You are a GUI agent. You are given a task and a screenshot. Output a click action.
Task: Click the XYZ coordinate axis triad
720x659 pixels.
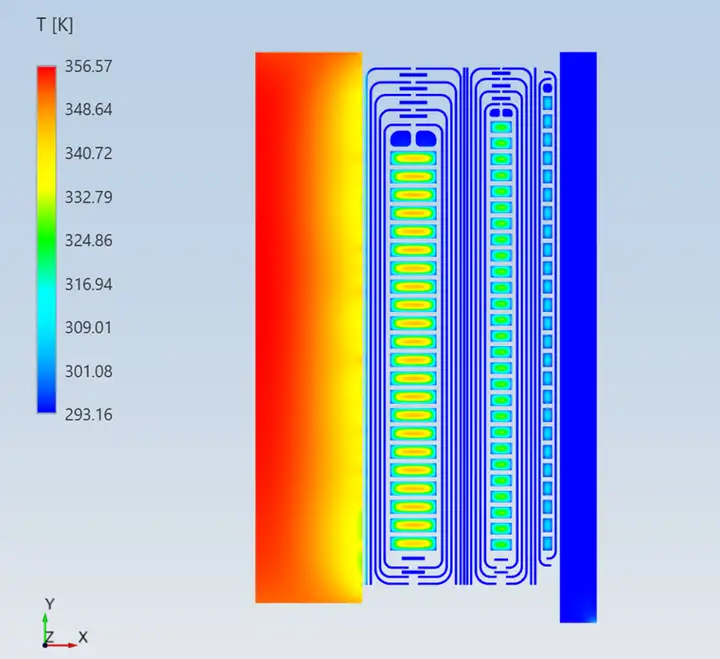(63, 624)
